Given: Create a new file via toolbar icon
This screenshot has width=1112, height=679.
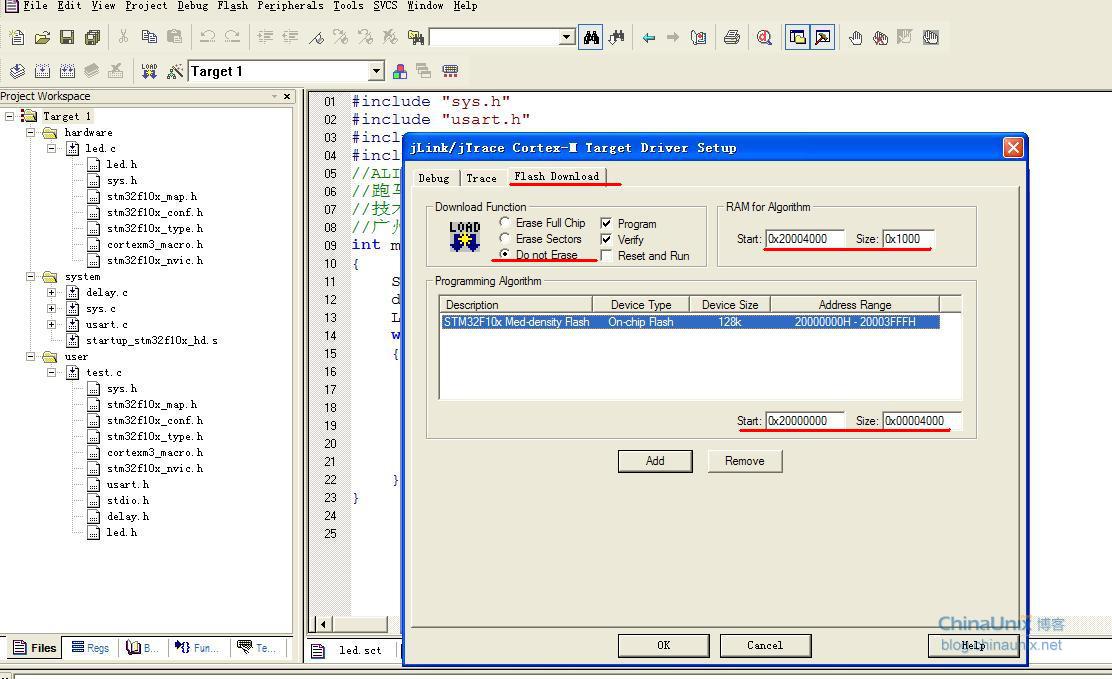Looking at the screenshot, I should point(16,37).
